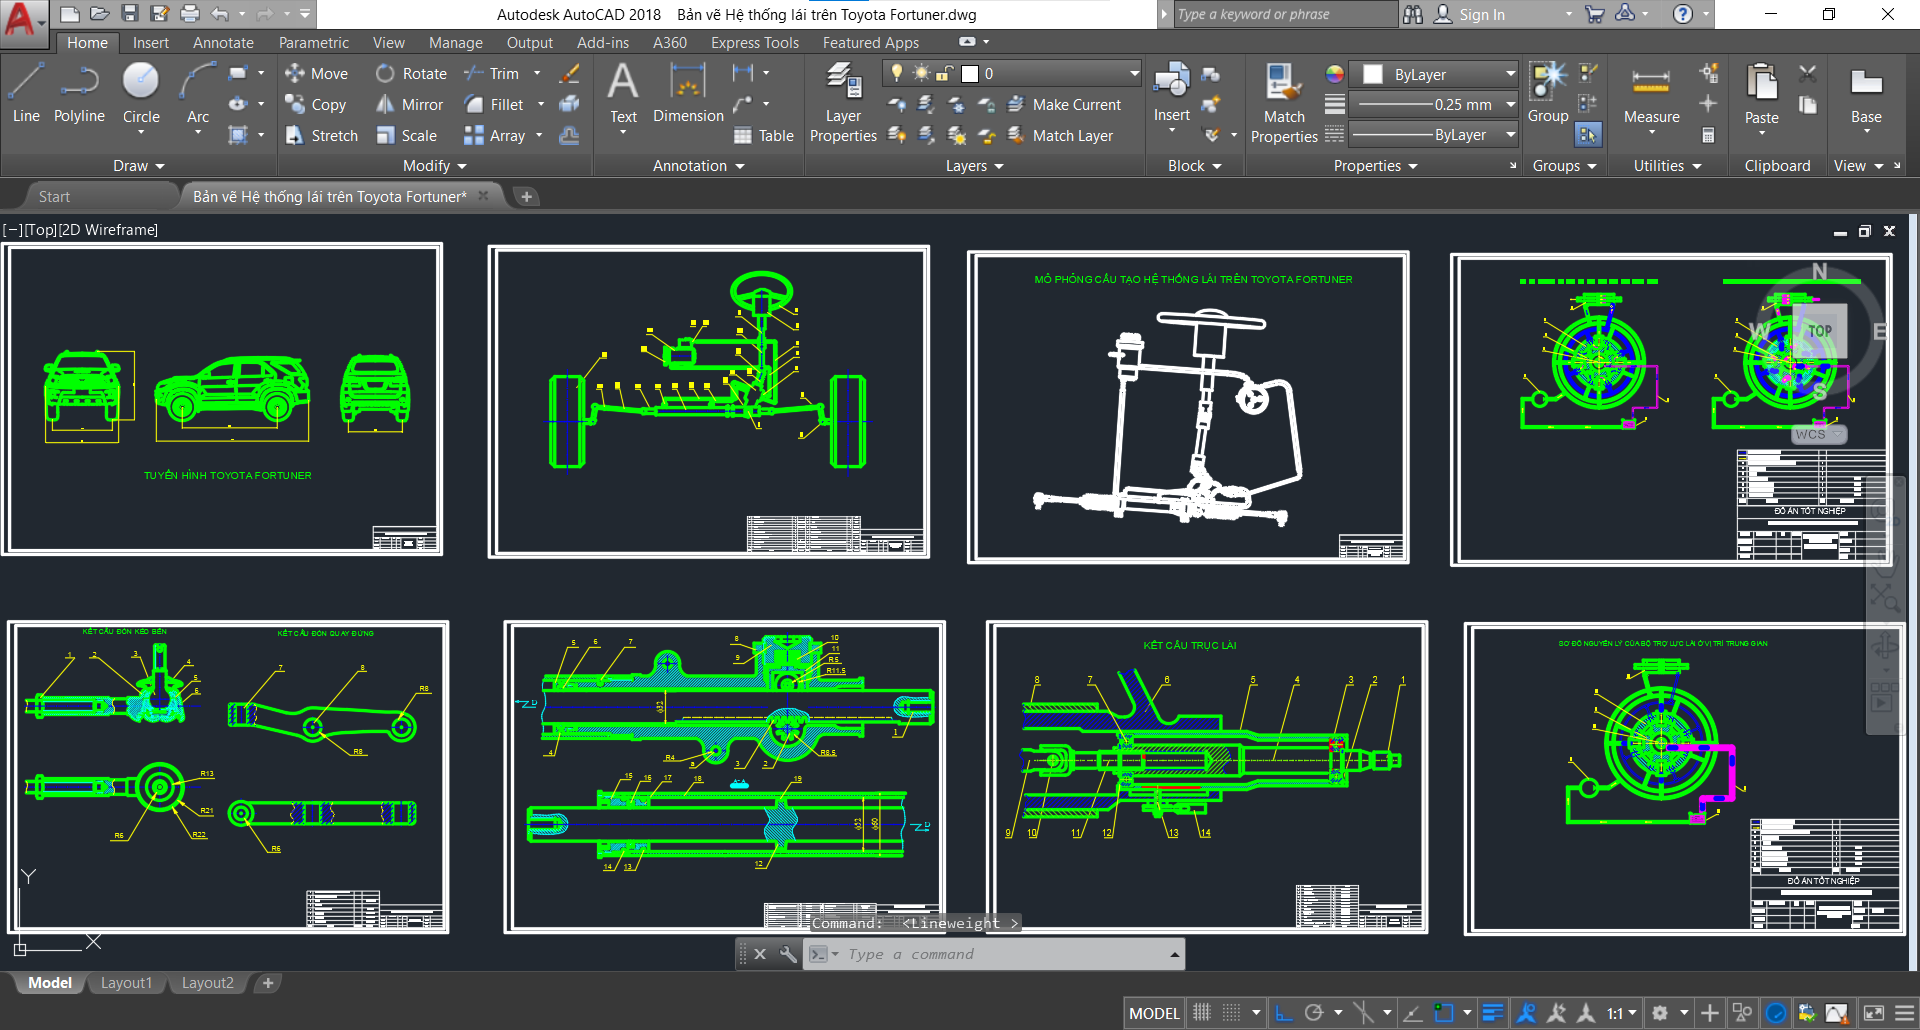The image size is (1920, 1030).
Task: Toggle annotation visibility in status bar
Action: coord(1526,1013)
